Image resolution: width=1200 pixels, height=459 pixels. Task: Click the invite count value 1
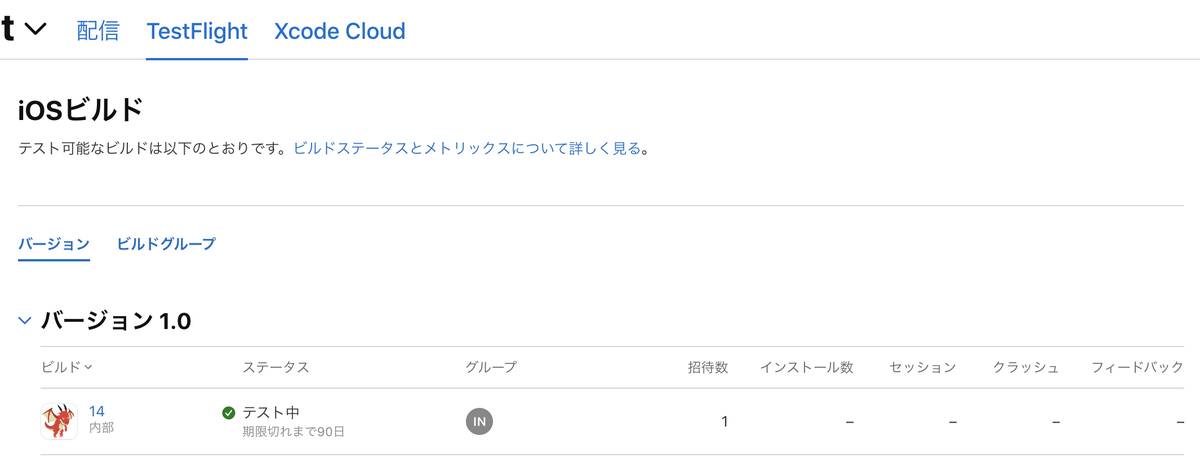[x=724, y=422]
